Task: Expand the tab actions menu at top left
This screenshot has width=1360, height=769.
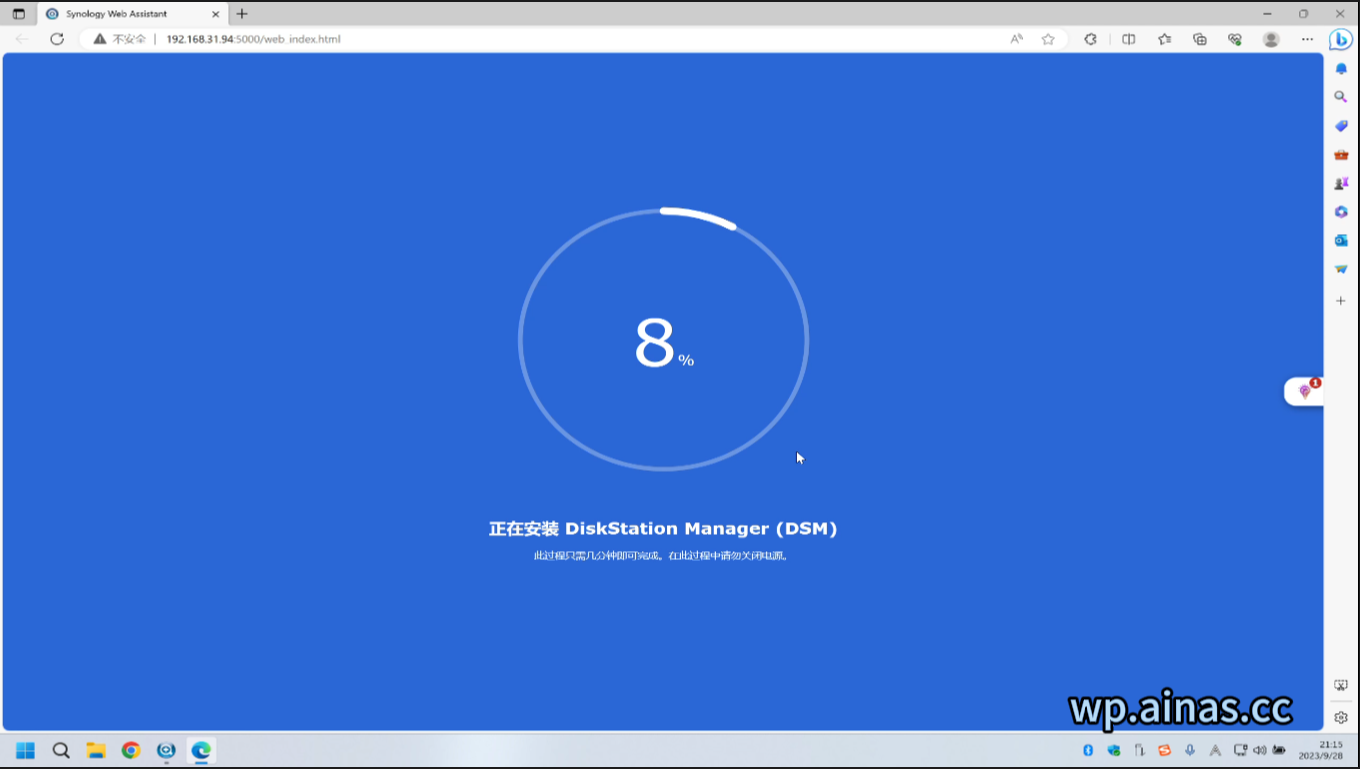Action: point(18,14)
